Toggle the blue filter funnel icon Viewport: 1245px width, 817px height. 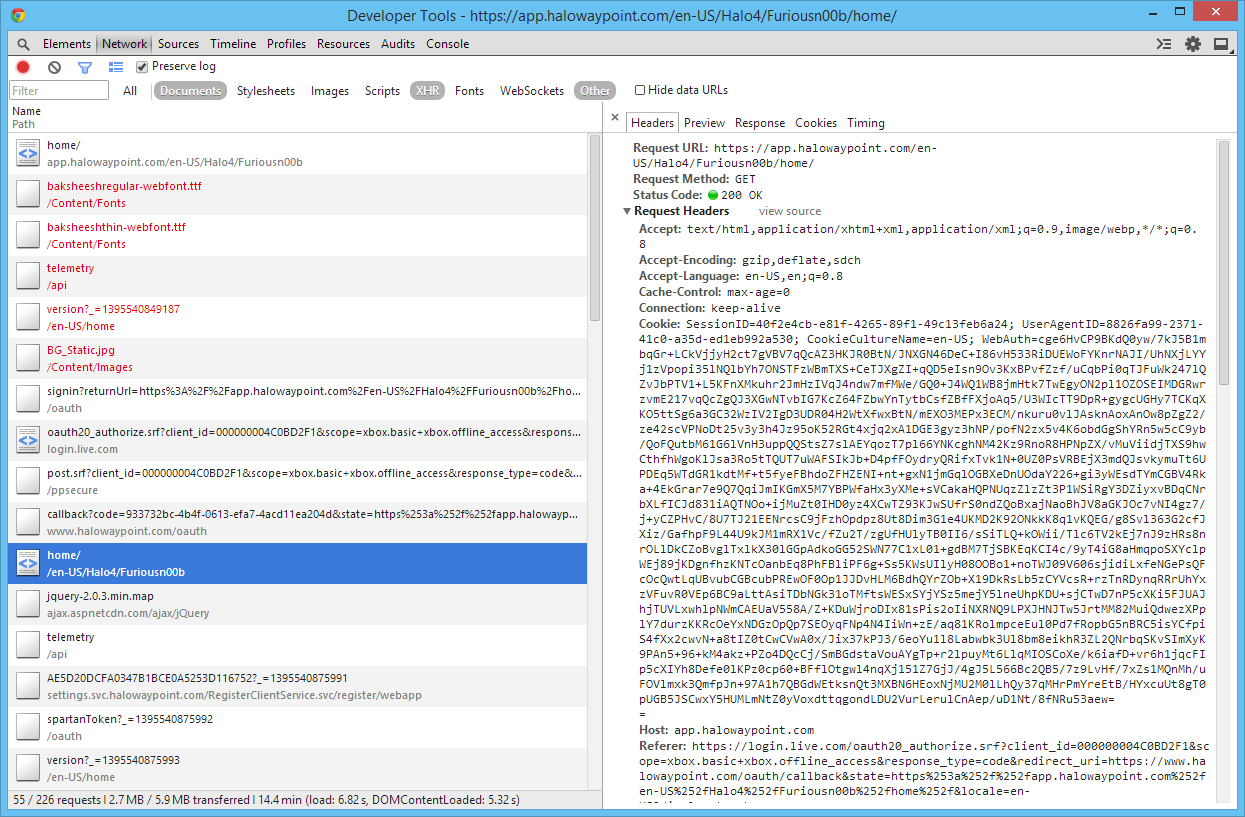coord(85,67)
